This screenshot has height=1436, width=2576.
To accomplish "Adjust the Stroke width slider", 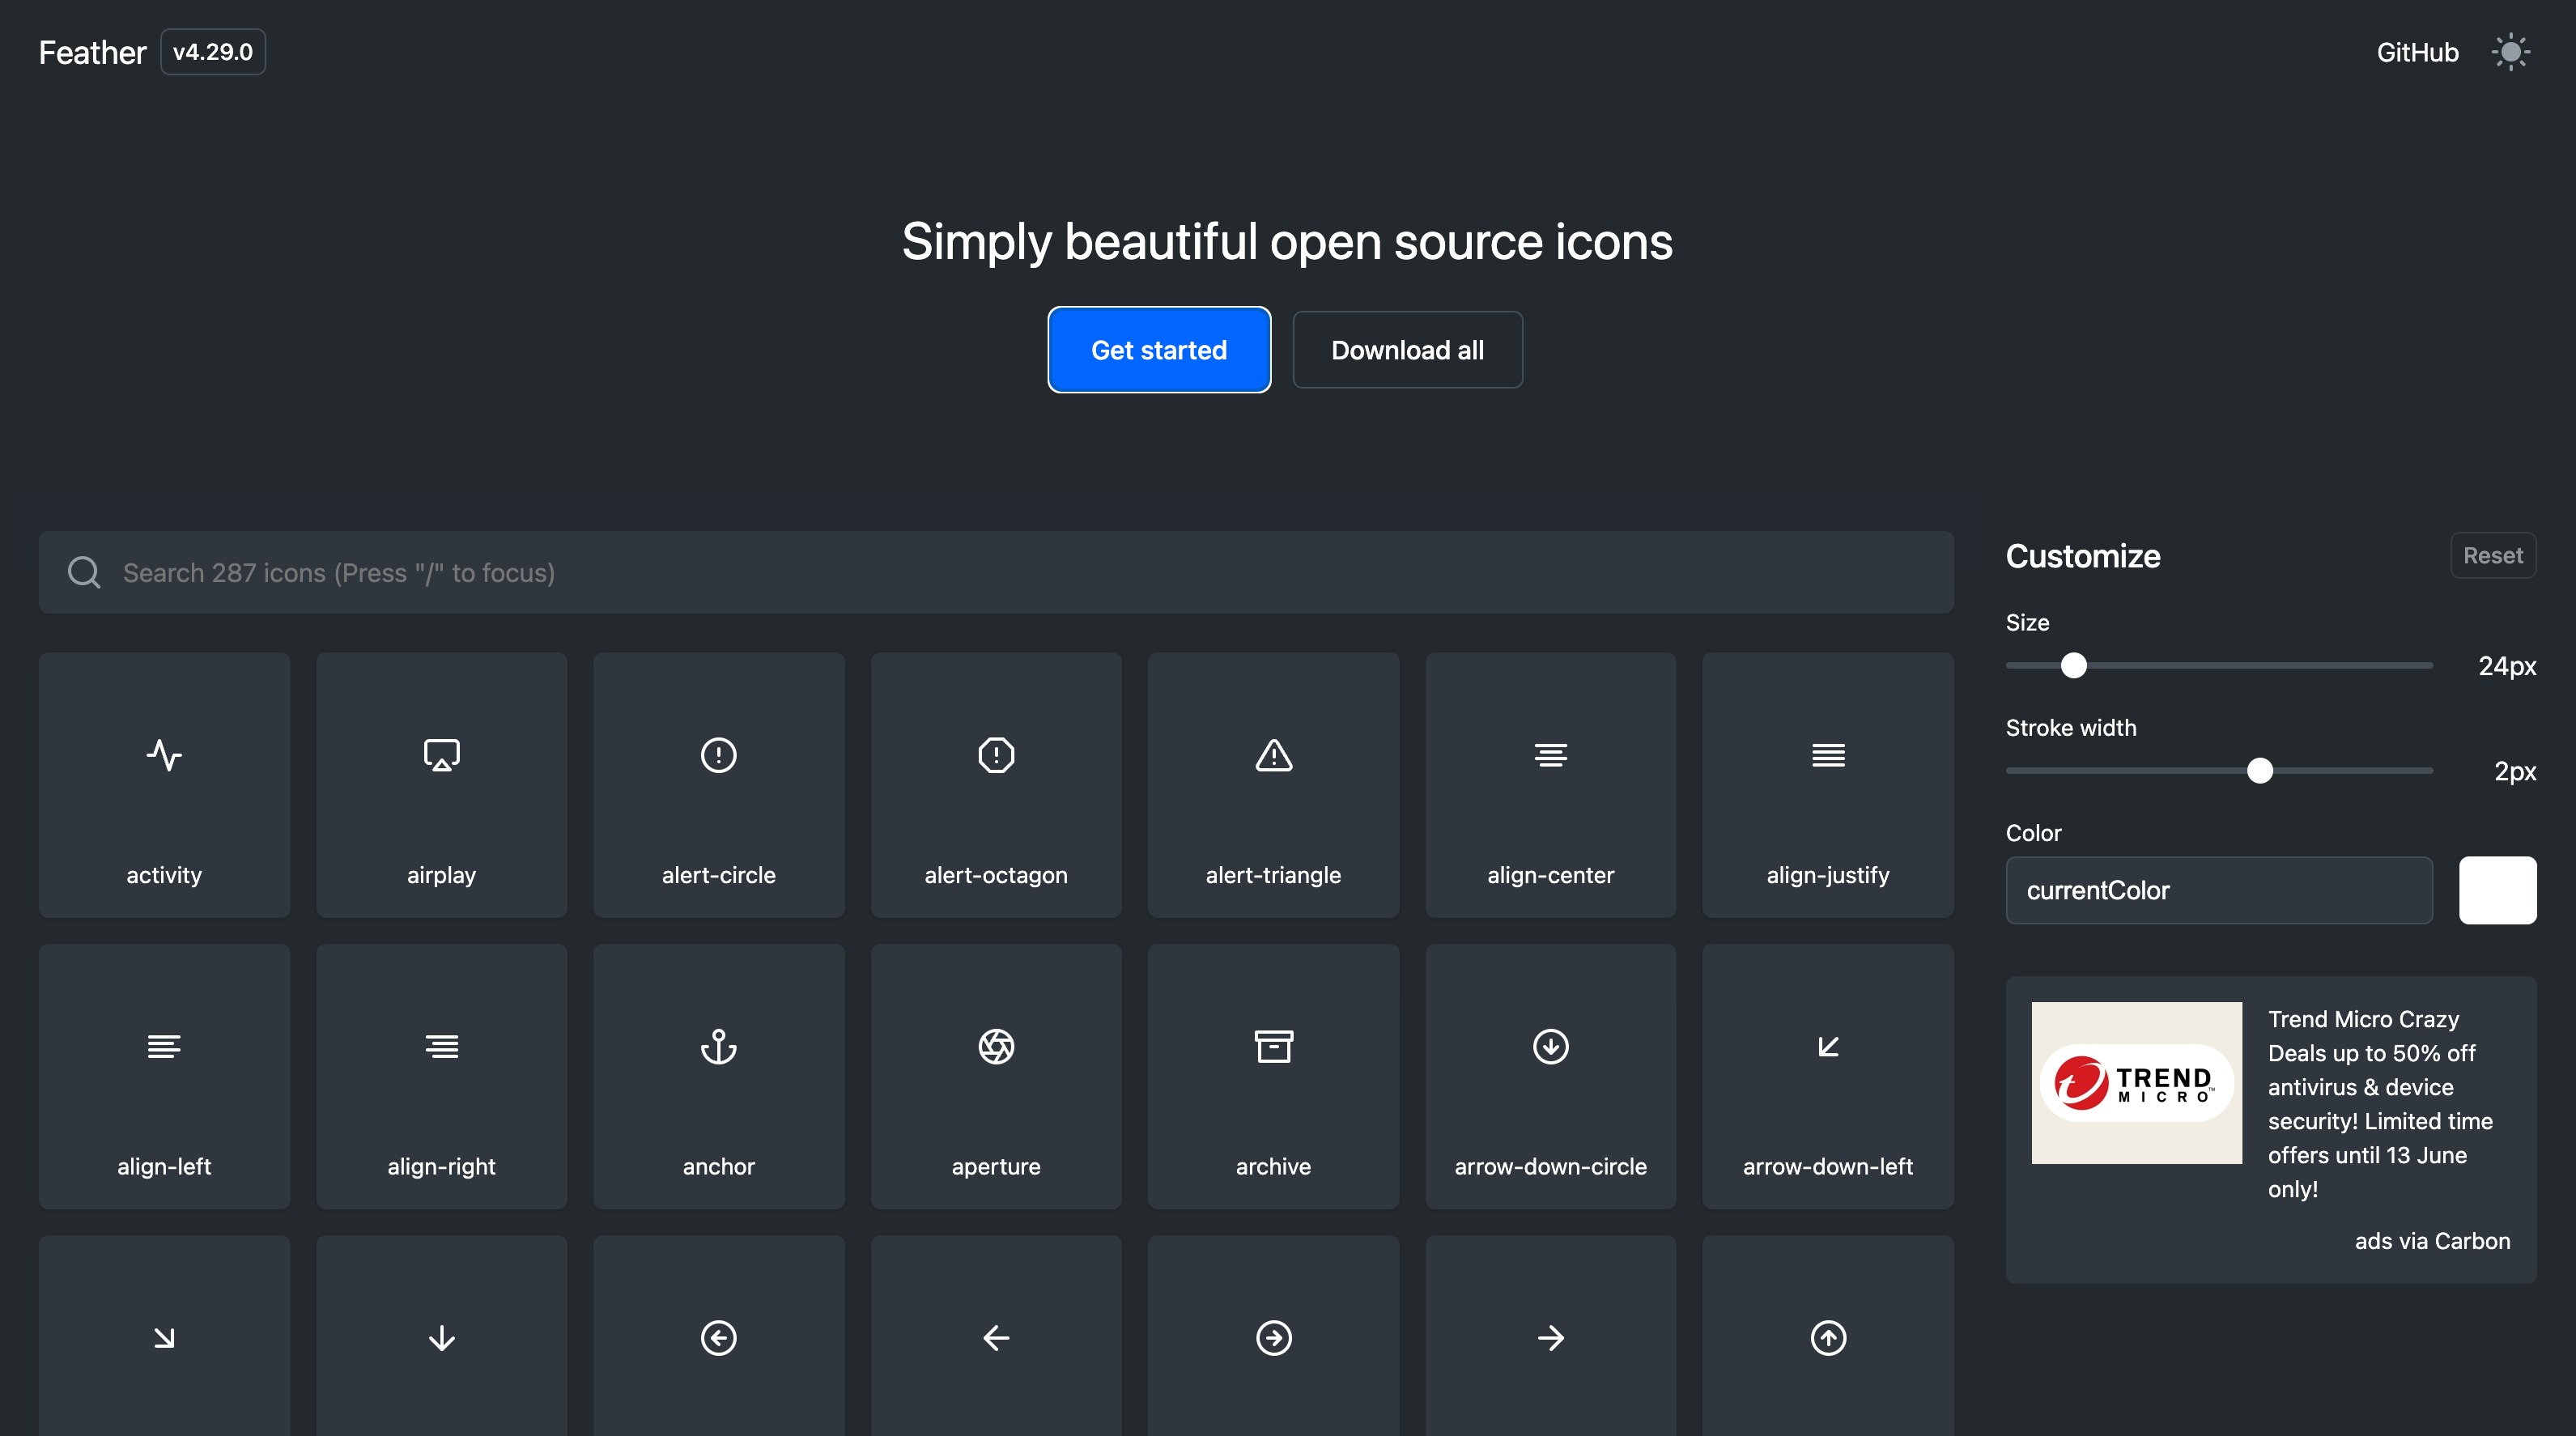I will coord(2259,769).
